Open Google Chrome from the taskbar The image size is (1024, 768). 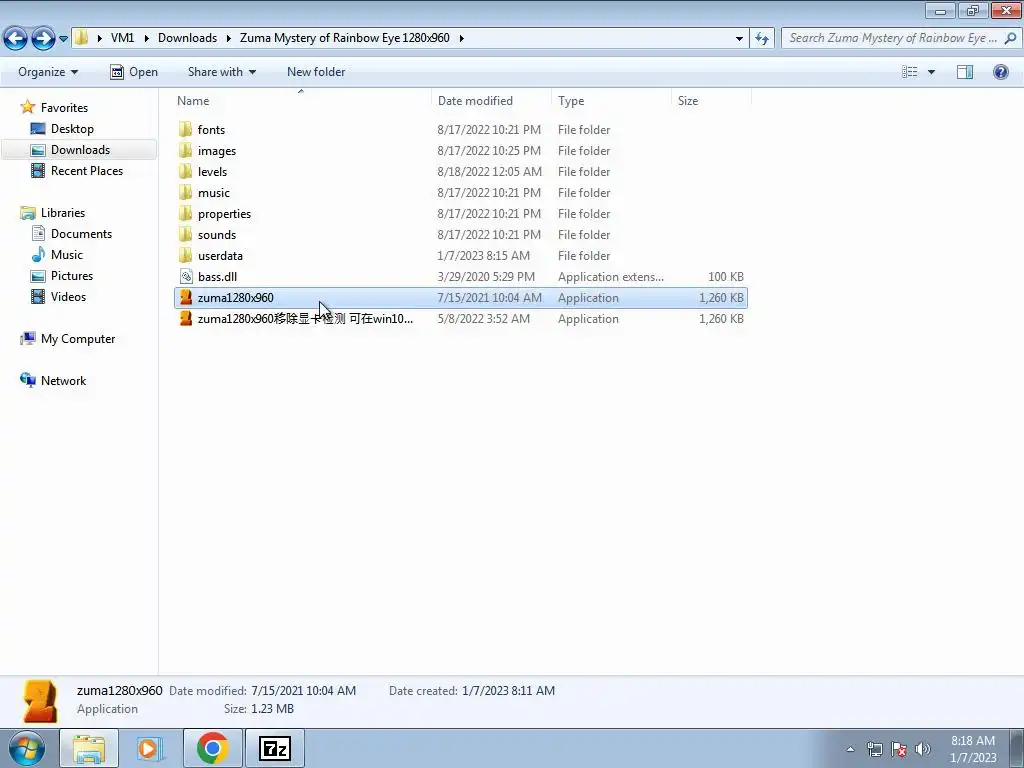point(212,748)
